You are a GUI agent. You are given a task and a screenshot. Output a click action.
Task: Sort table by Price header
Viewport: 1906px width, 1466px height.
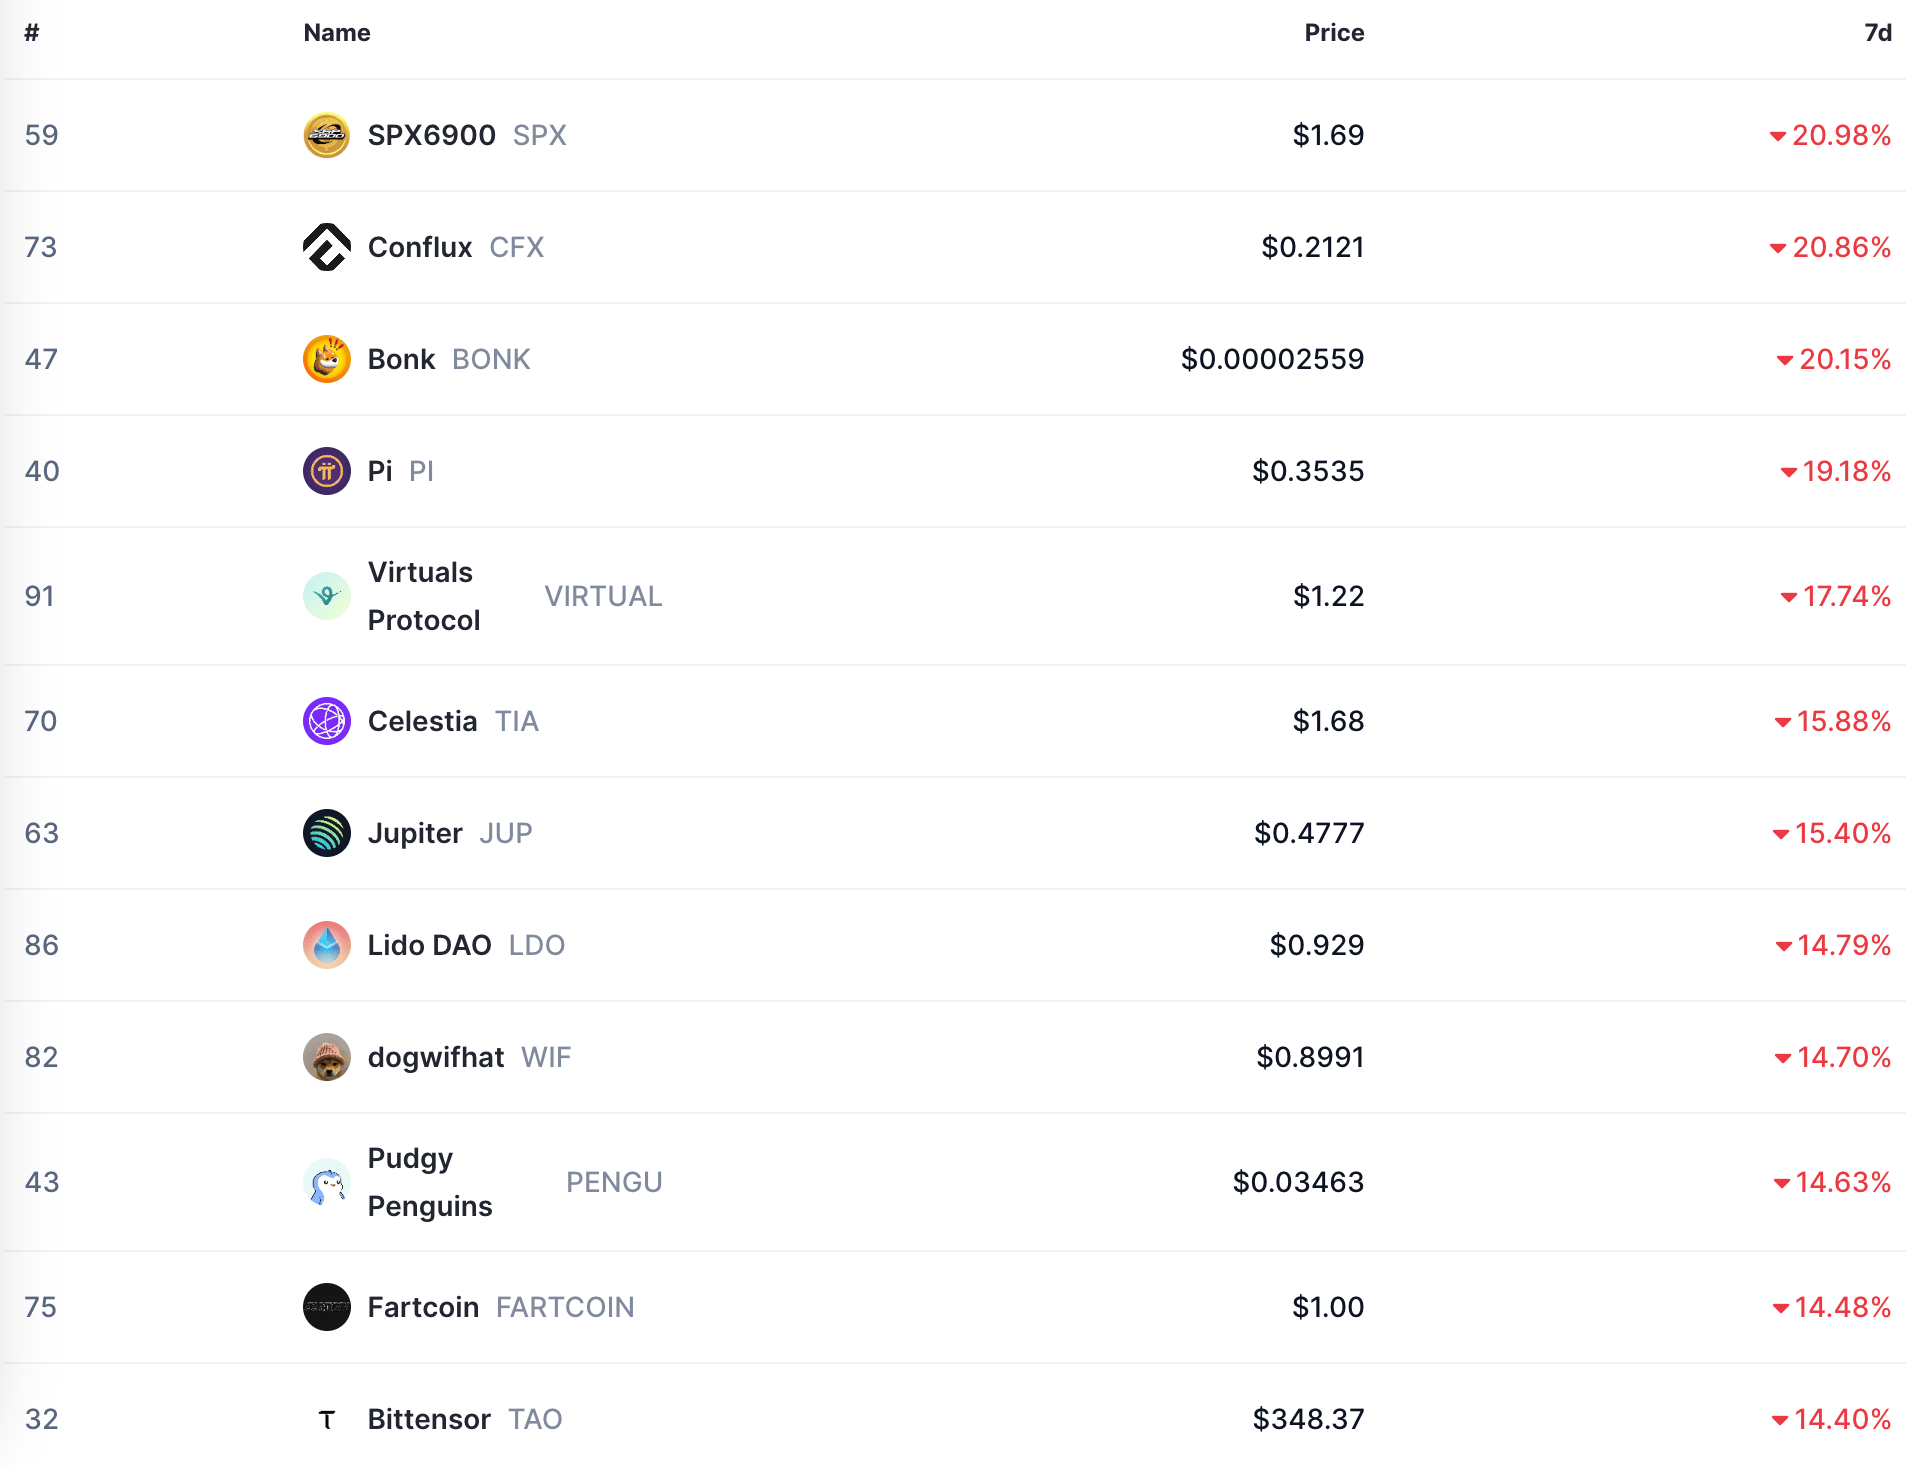point(1334,33)
